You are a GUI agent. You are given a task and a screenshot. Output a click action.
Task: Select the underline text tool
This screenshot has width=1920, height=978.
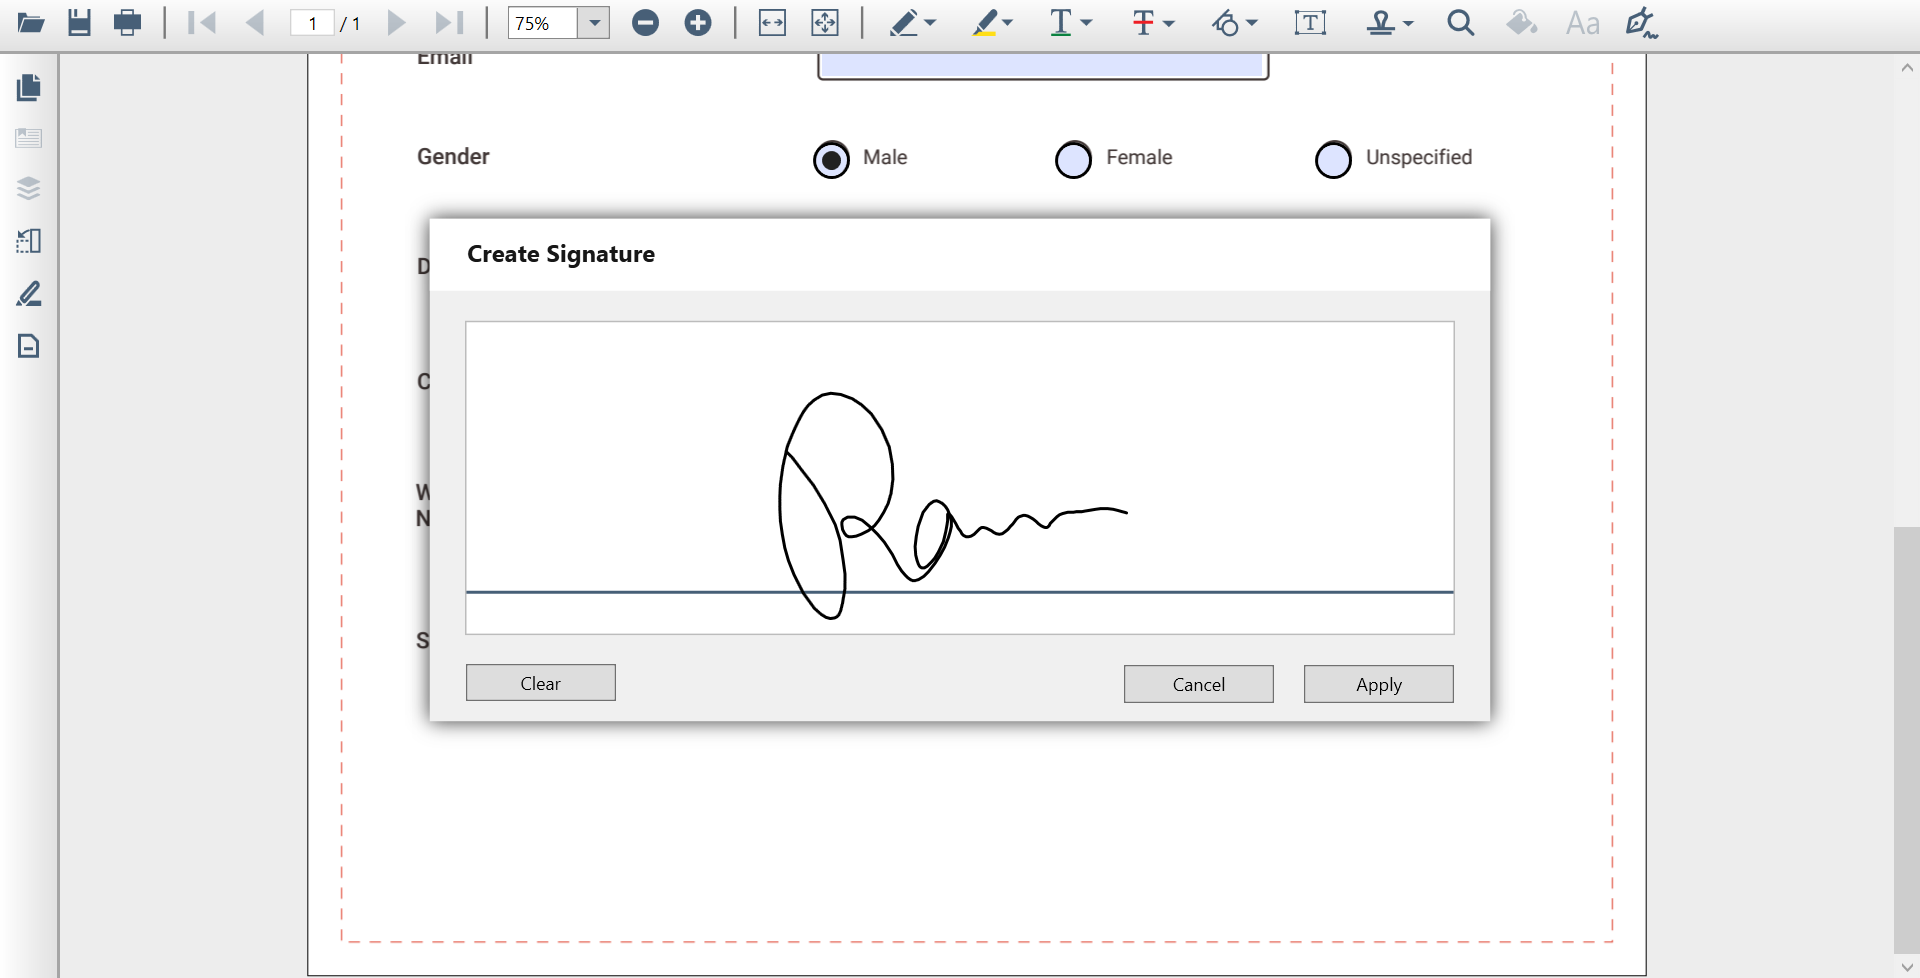1061,23
